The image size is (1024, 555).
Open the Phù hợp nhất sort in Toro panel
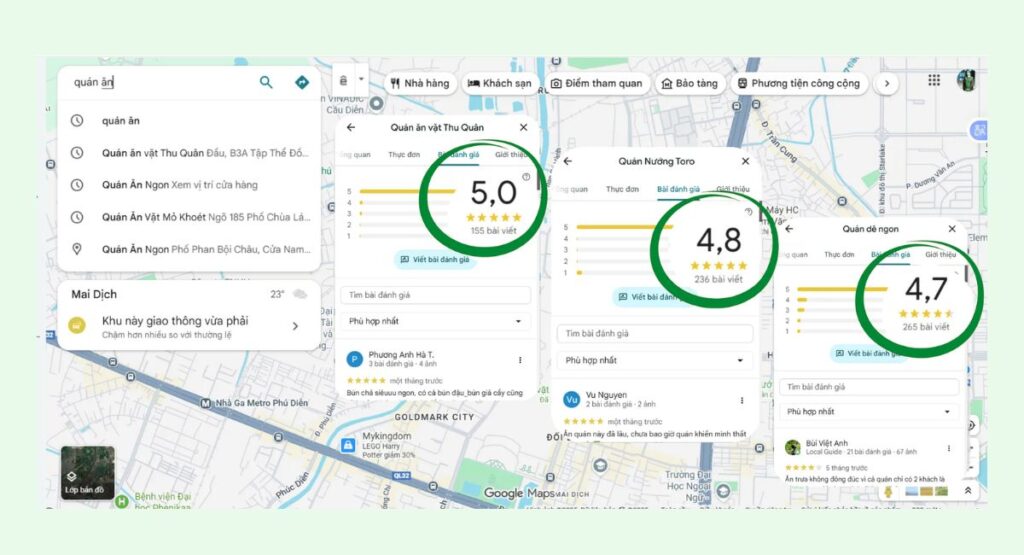click(653, 360)
